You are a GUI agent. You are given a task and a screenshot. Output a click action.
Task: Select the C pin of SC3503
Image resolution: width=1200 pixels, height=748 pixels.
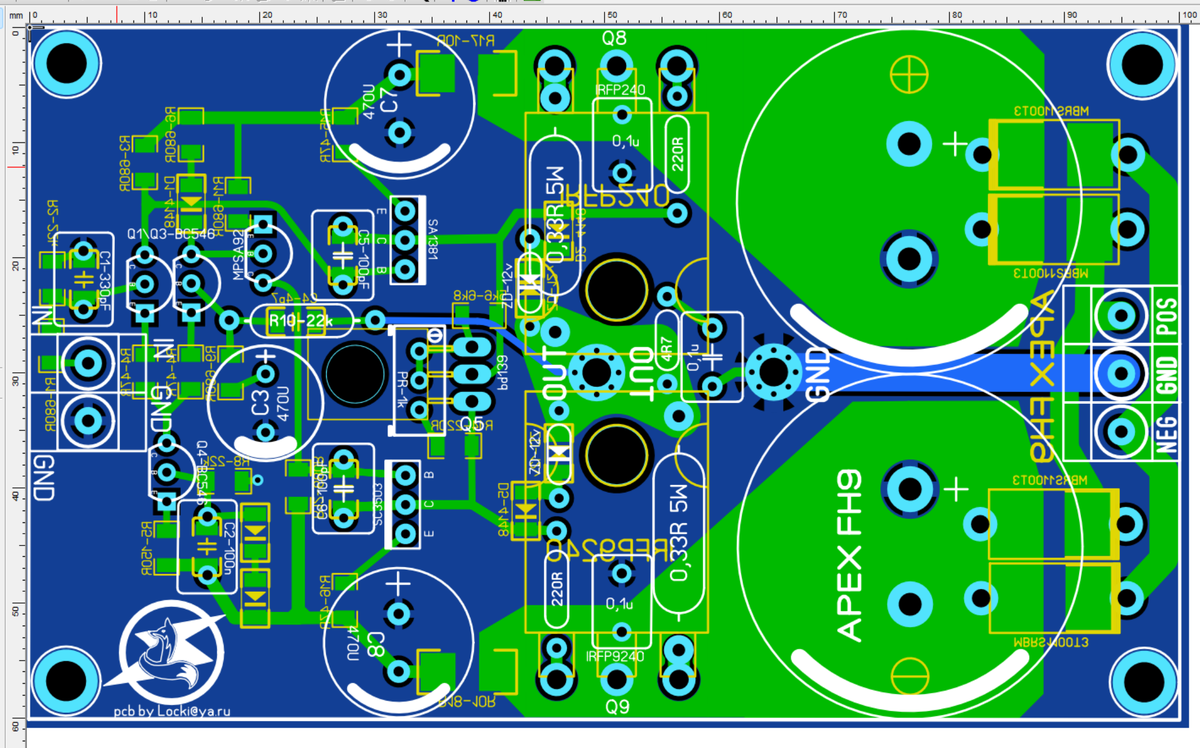[x=405, y=503]
